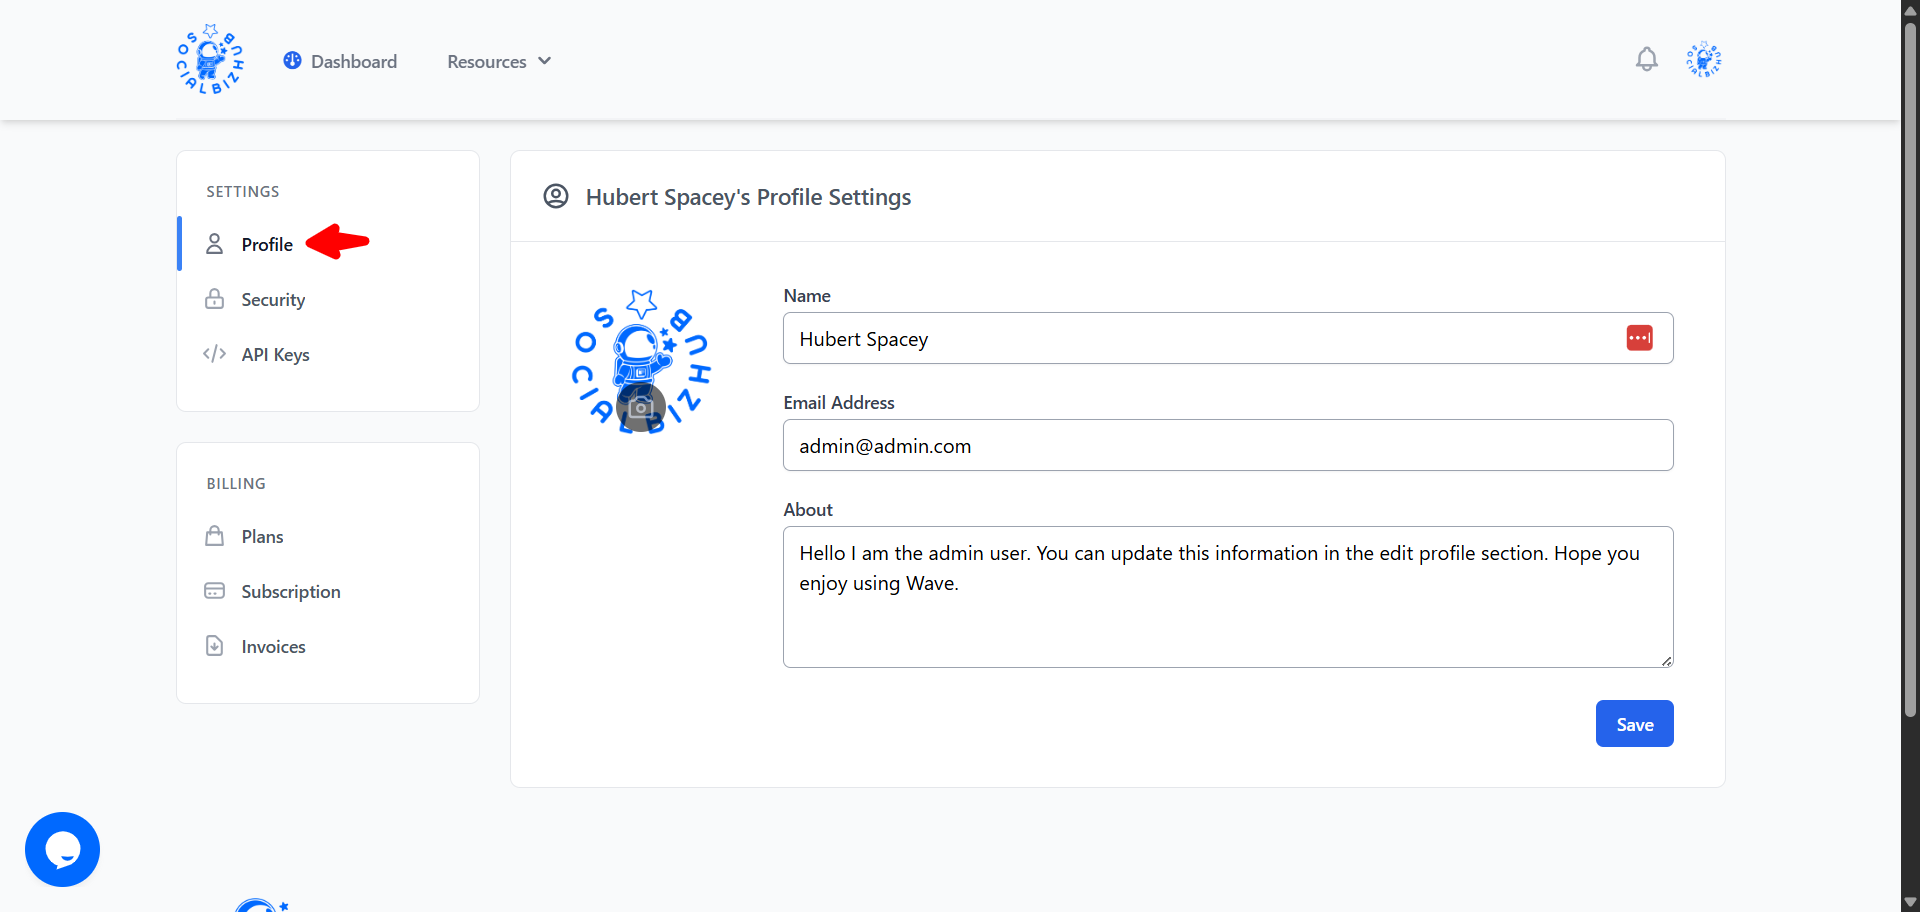This screenshot has height=912, width=1920.
Task: Click inside the About textarea
Action: click(x=1228, y=597)
